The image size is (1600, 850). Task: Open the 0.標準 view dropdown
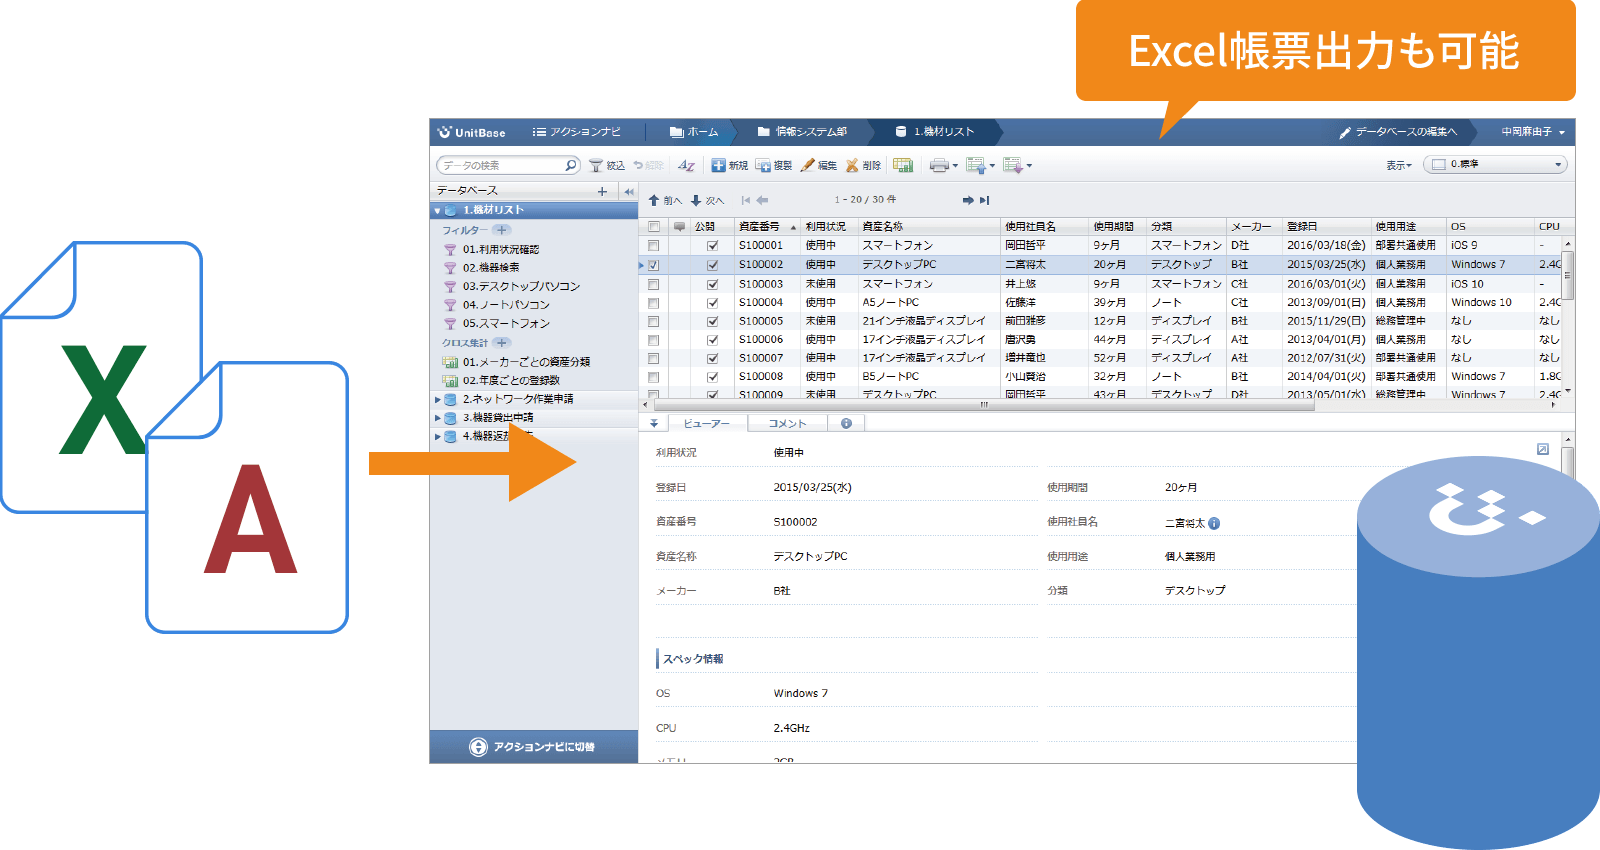(x=1496, y=165)
